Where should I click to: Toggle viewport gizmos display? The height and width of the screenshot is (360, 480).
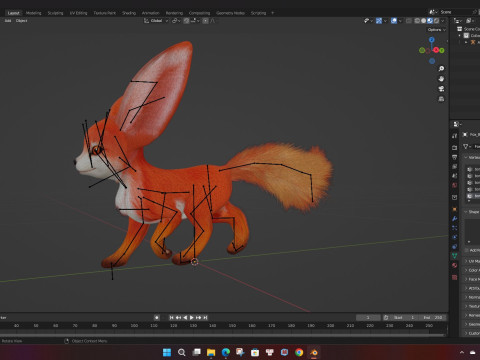(x=379, y=21)
